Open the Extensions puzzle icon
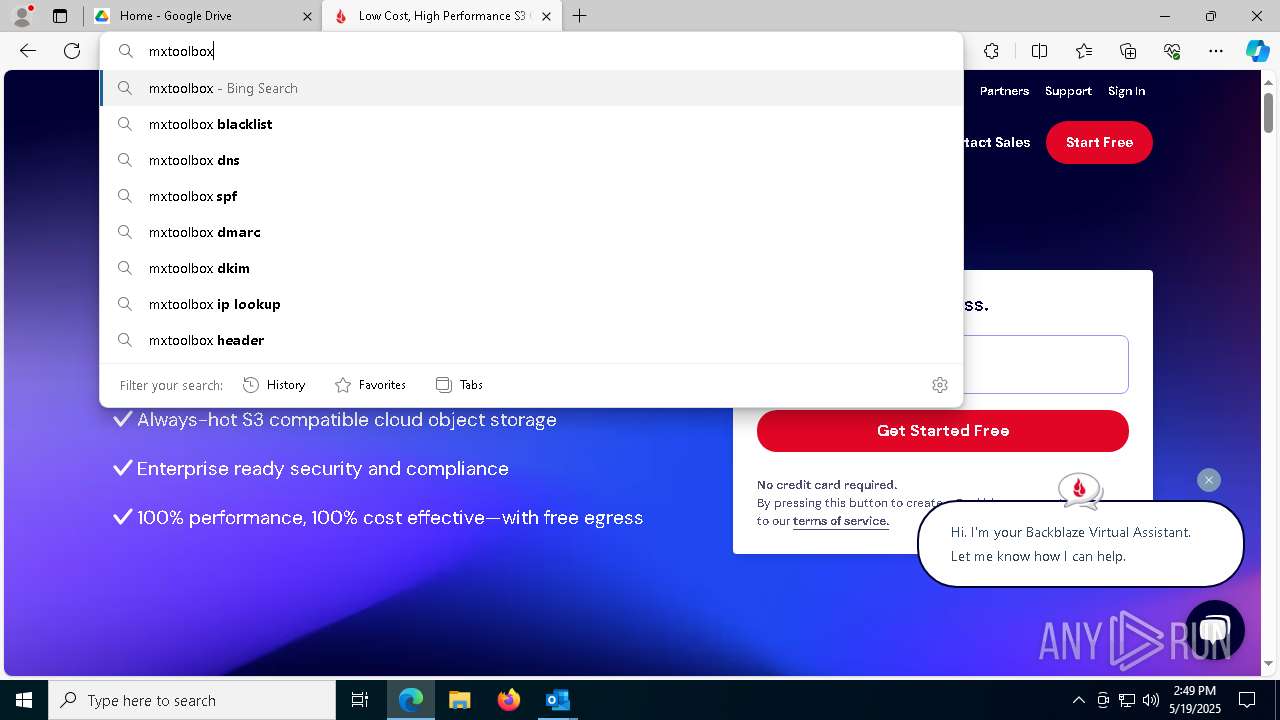This screenshot has width=1280, height=720. [991, 51]
